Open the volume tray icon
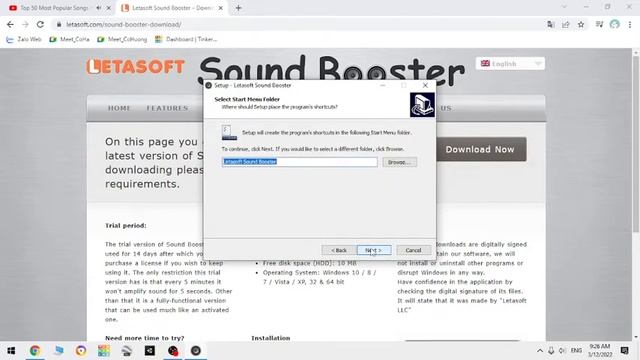This screenshot has height=360, width=640. click(x=562, y=351)
